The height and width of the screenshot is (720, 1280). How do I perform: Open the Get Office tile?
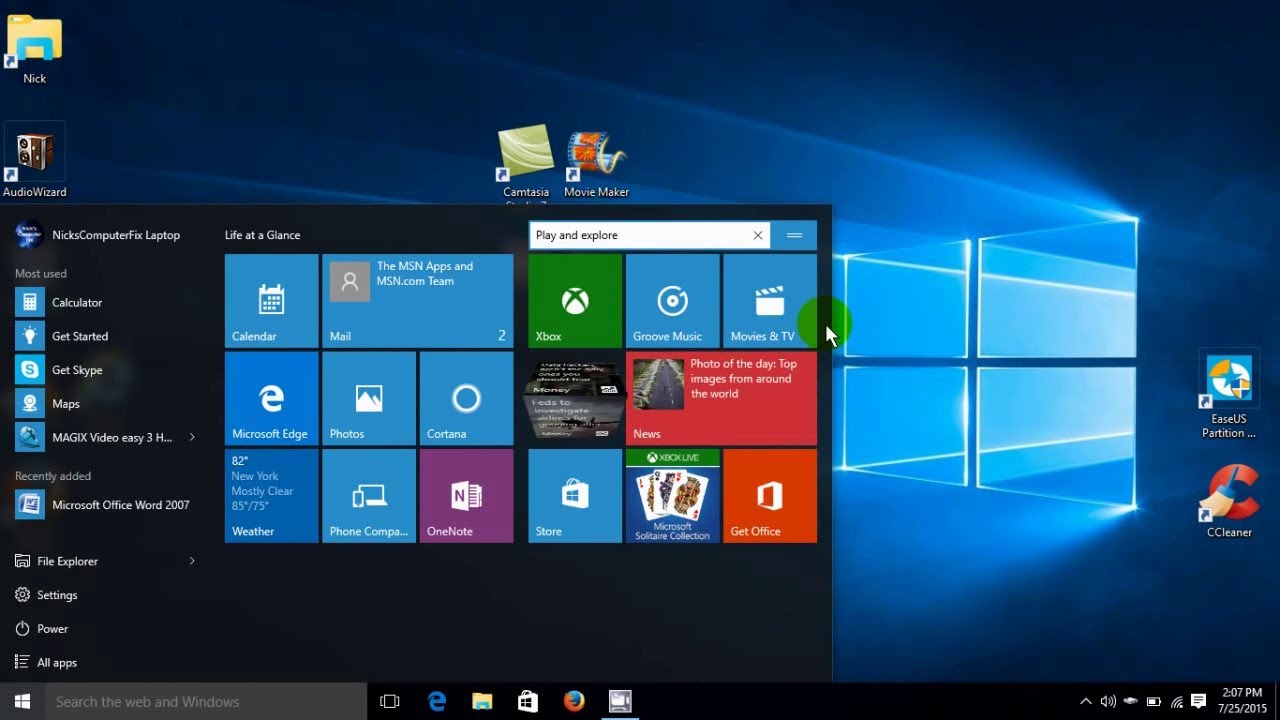[770, 496]
